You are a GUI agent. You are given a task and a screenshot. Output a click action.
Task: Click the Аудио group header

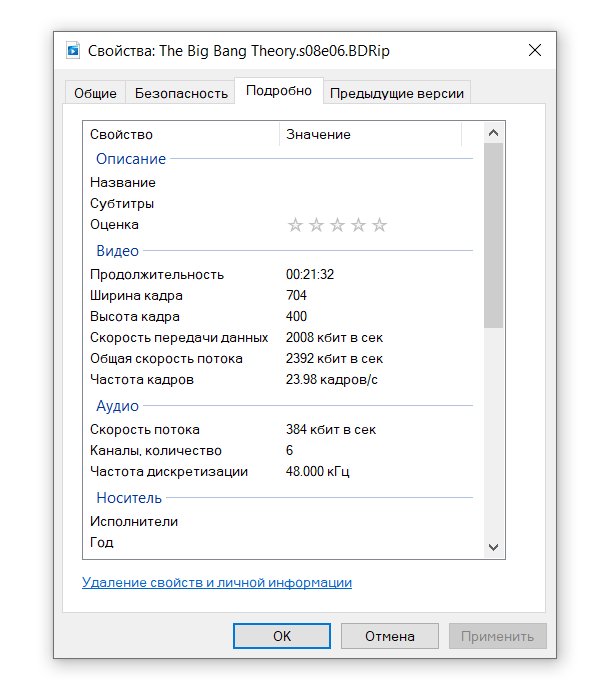118,406
